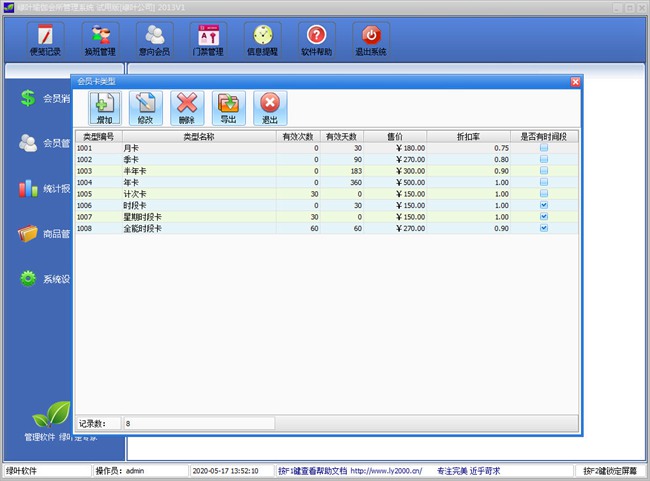Toggle time period checkbox for 年卡
650x481 pixels.
point(544,182)
